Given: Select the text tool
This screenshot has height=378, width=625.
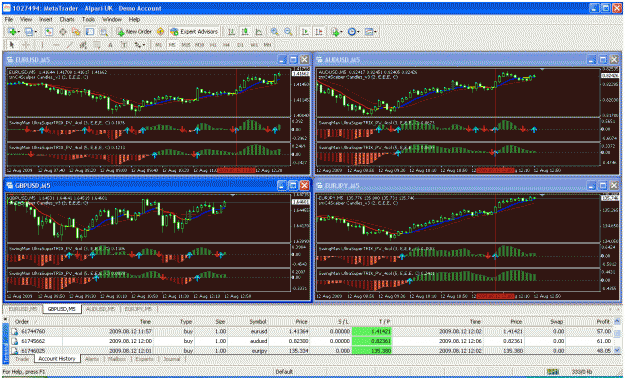Looking at the screenshot, I should click(x=110, y=45).
